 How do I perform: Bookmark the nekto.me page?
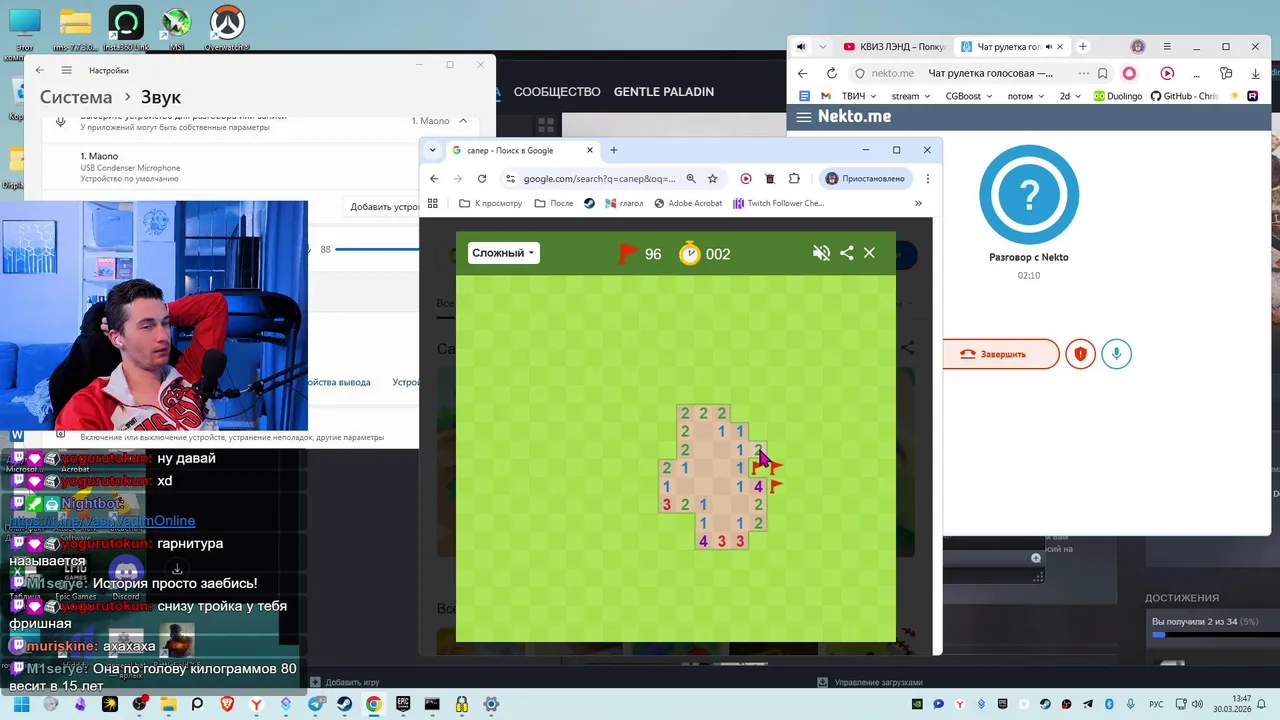pos(1103,73)
